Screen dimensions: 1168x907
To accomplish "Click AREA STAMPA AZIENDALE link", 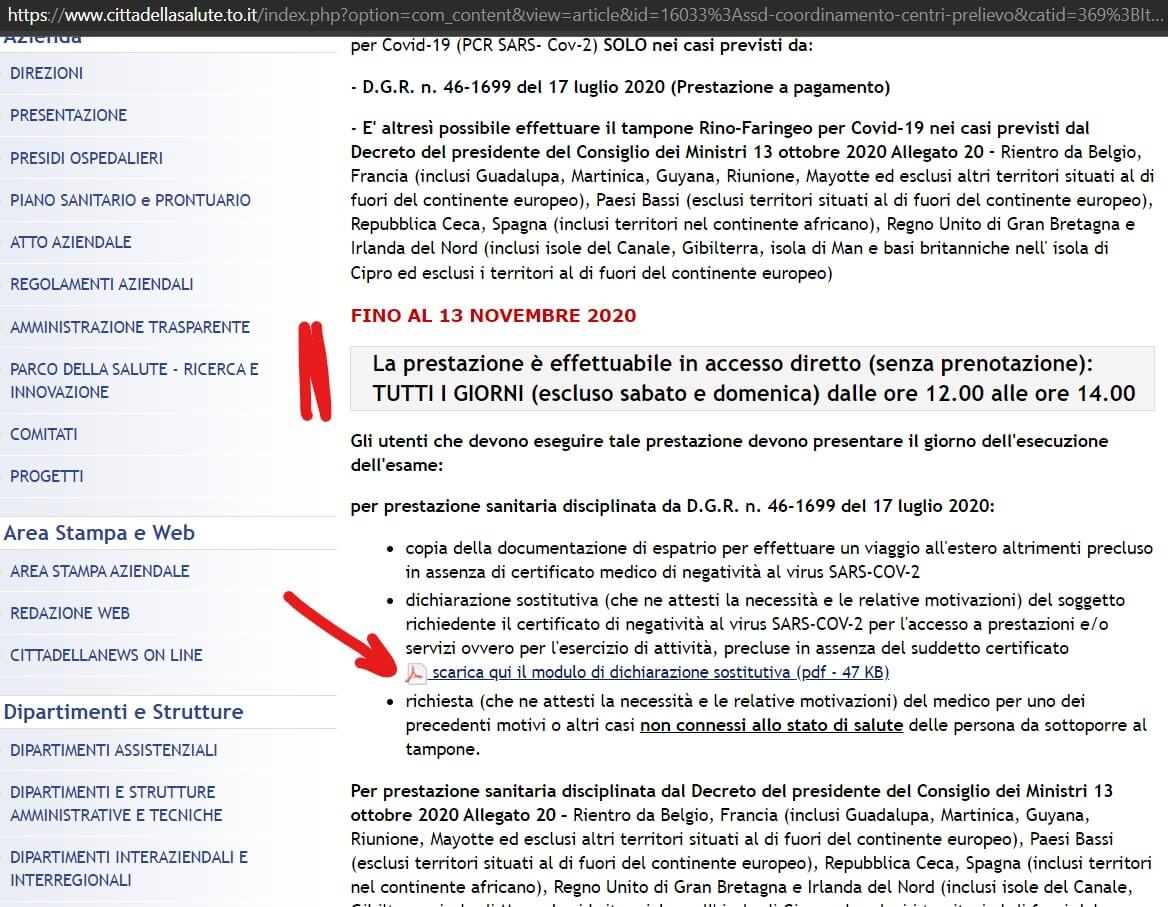I will (x=100, y=571).
